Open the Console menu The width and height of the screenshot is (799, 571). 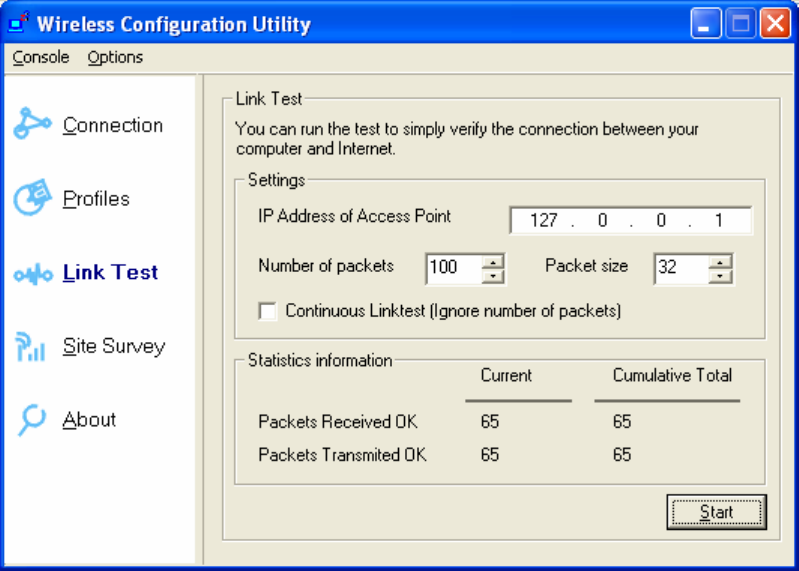pyautogui.click(x=41, y=58)
